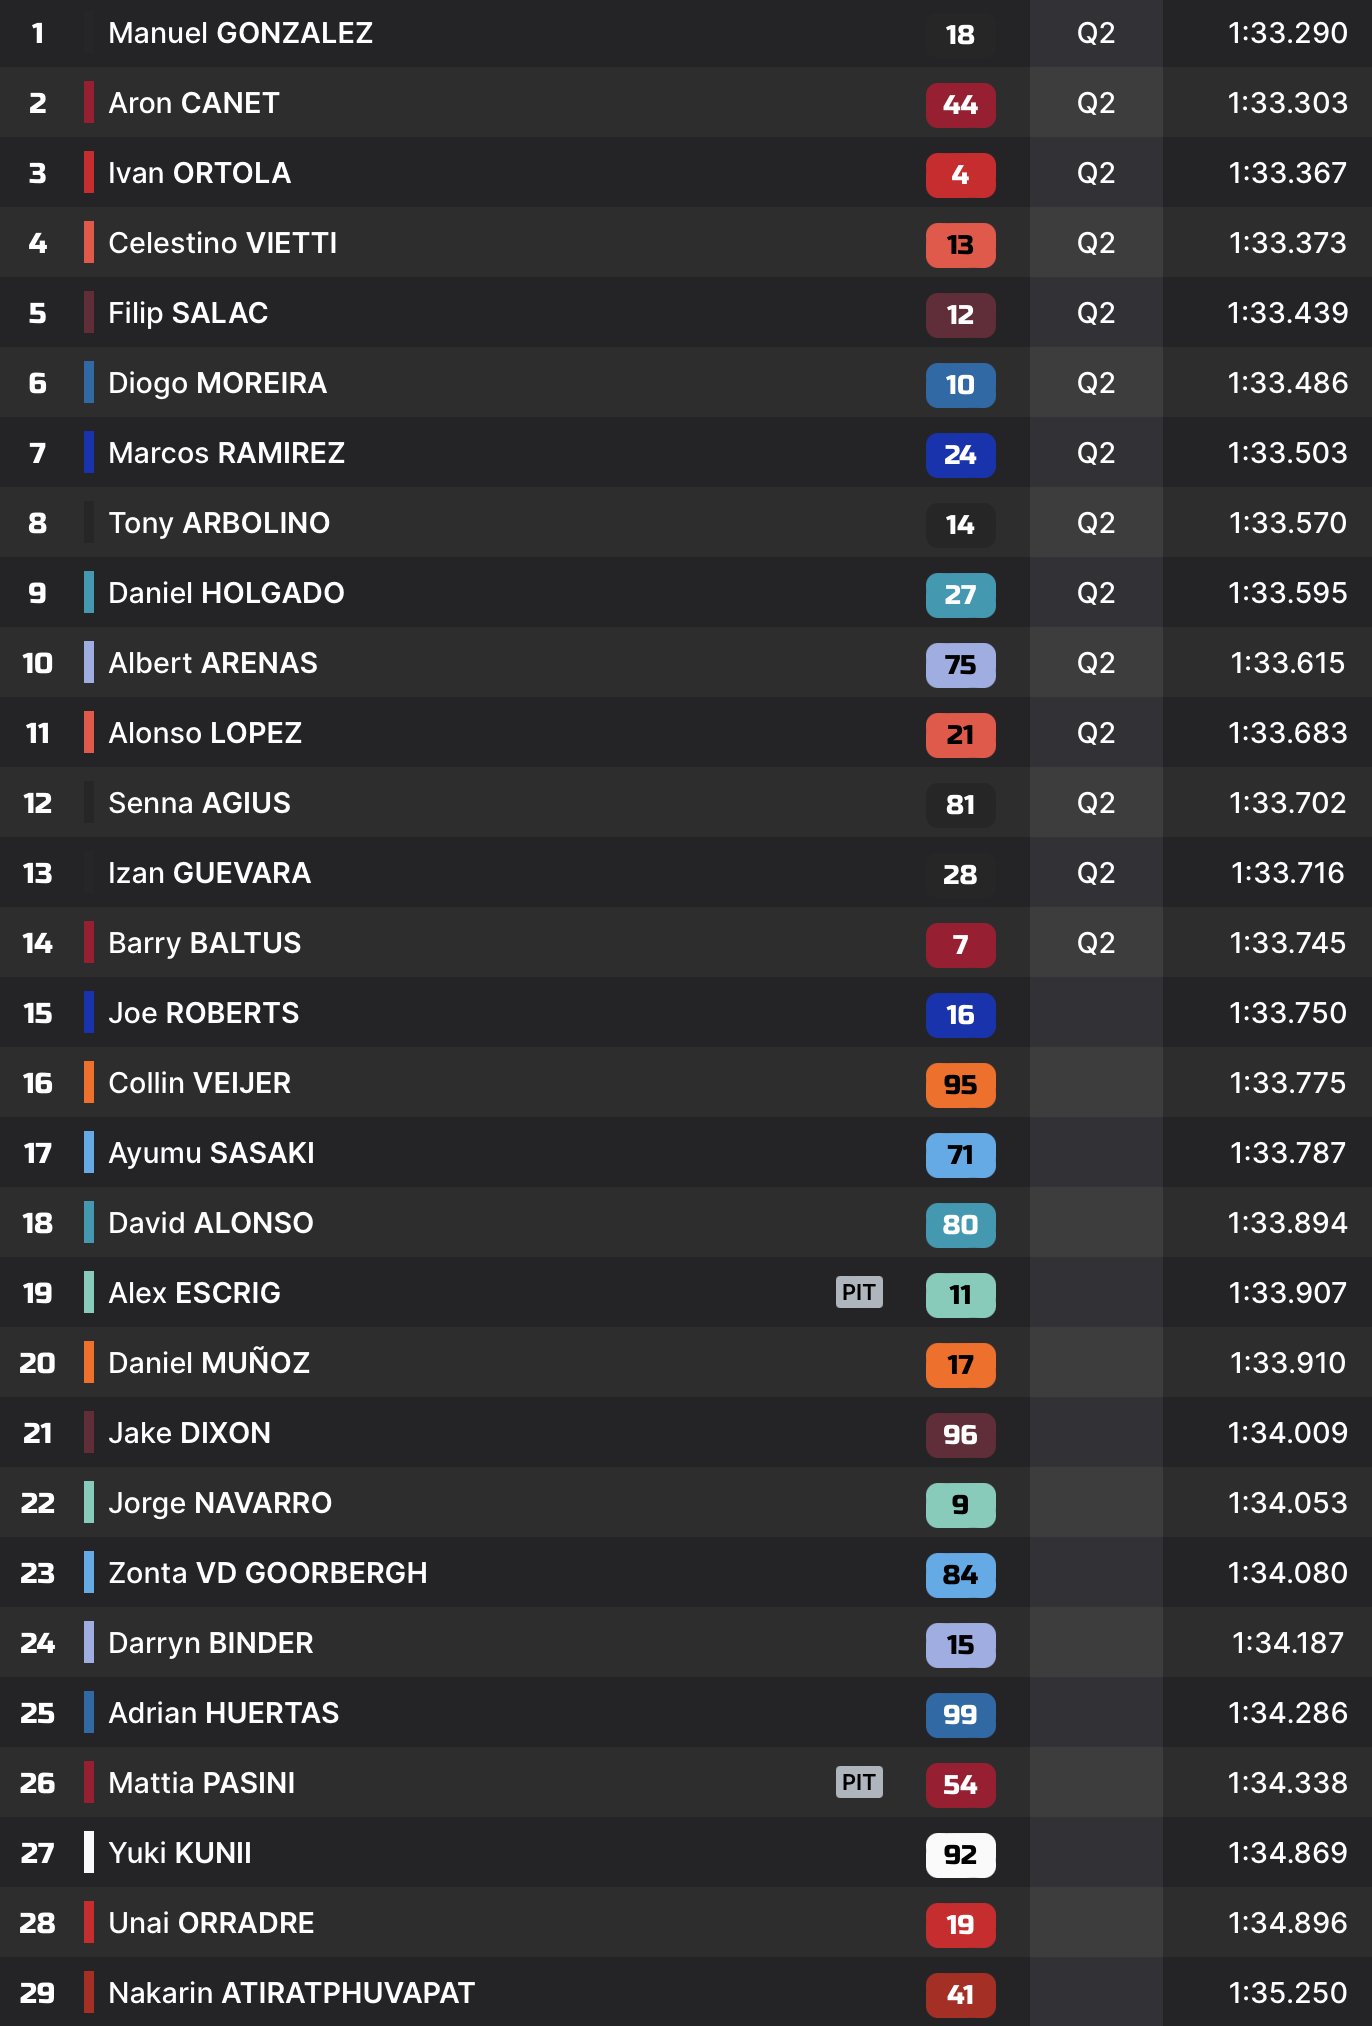Click the teal number 80 badge

(960, 1225)
